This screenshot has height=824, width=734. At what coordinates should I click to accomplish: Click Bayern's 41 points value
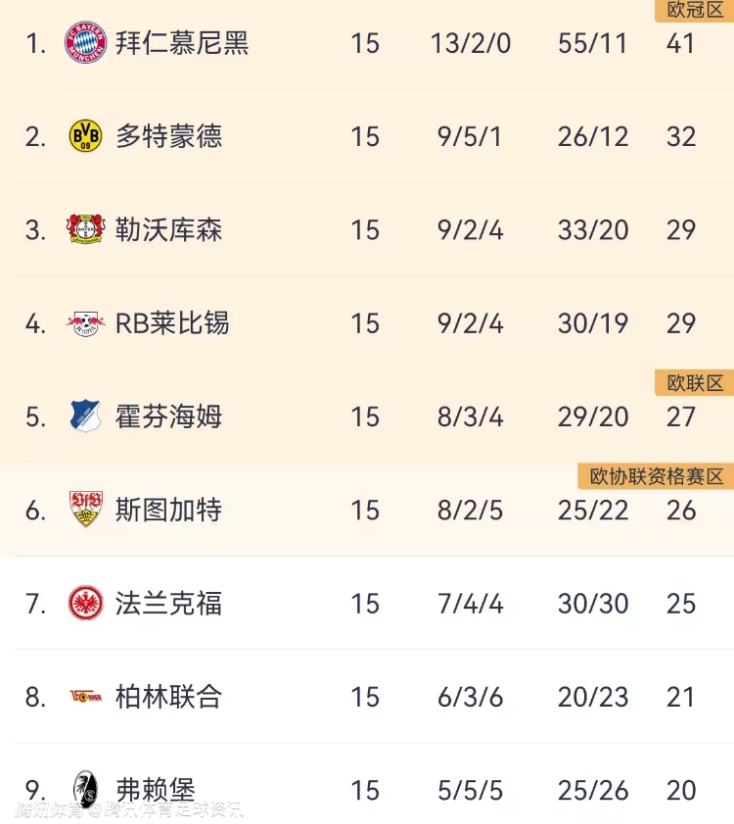681,43
